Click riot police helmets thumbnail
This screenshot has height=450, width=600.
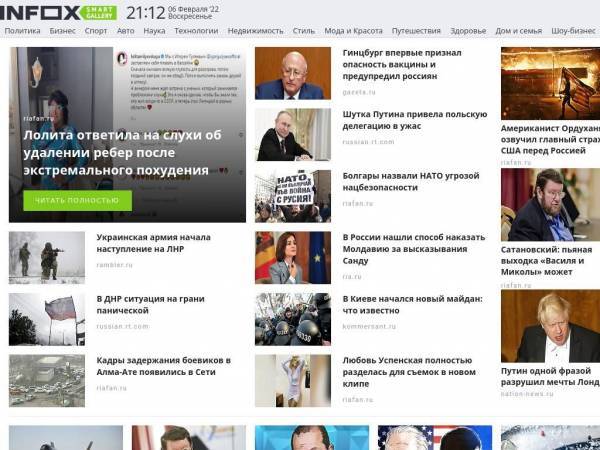point(293,319)
